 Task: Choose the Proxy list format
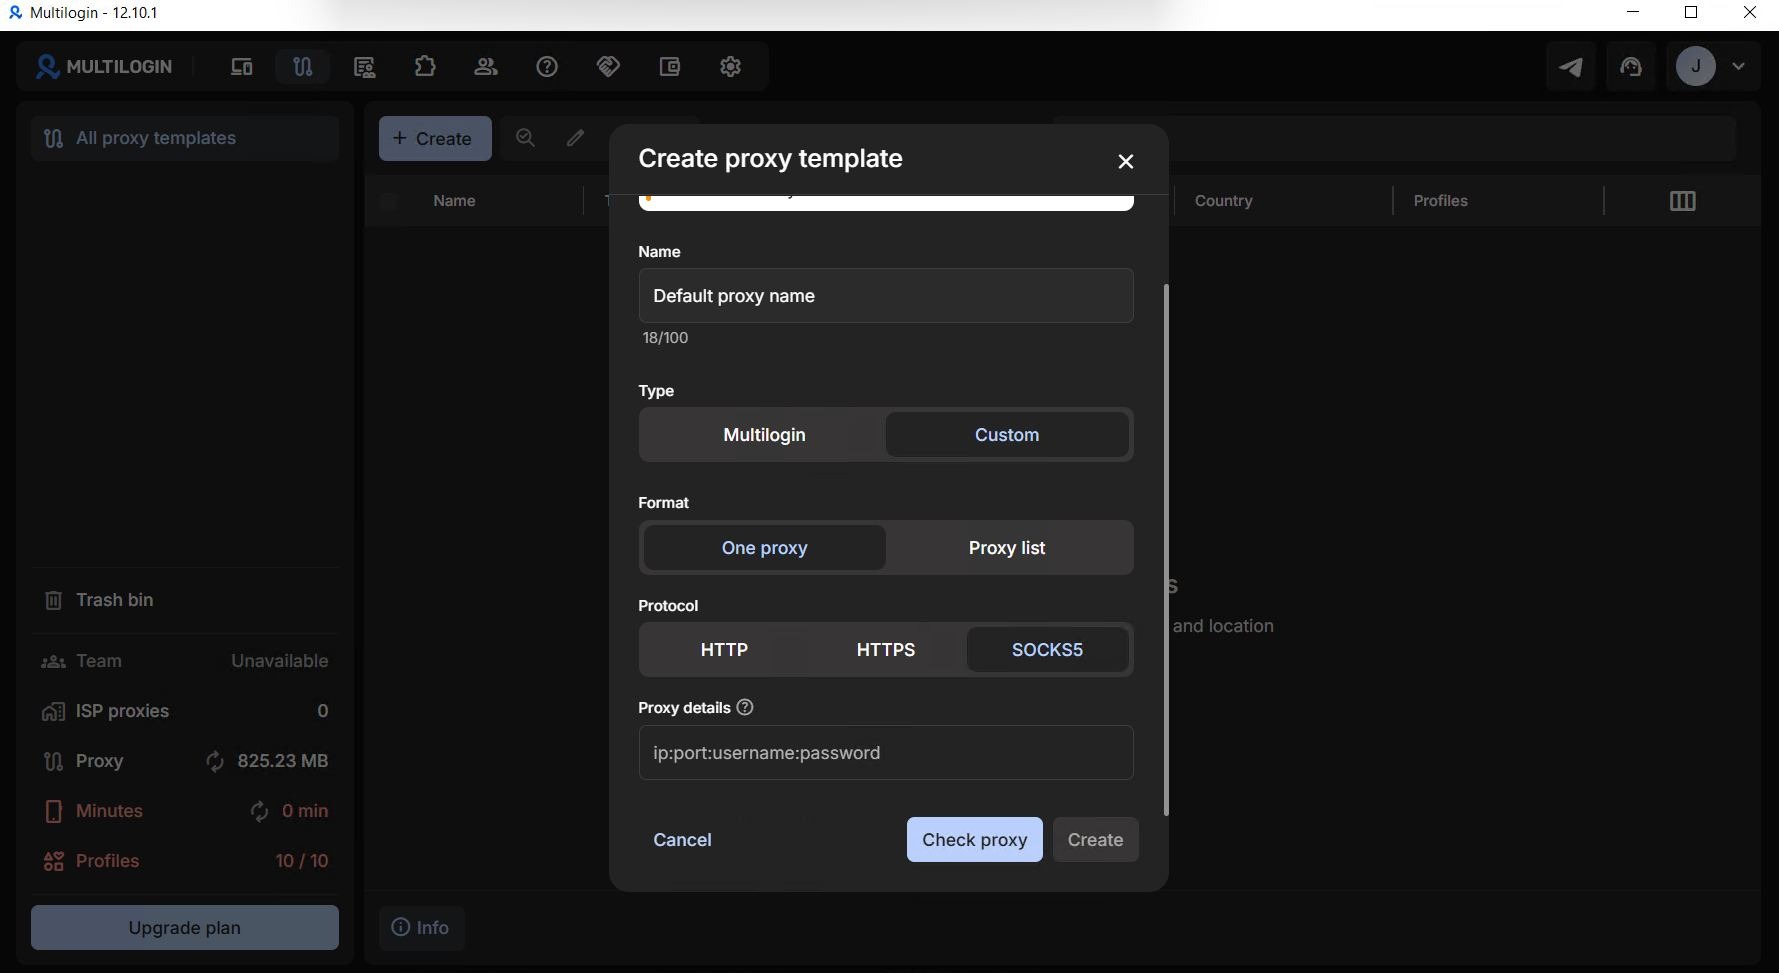[1007, 548]
